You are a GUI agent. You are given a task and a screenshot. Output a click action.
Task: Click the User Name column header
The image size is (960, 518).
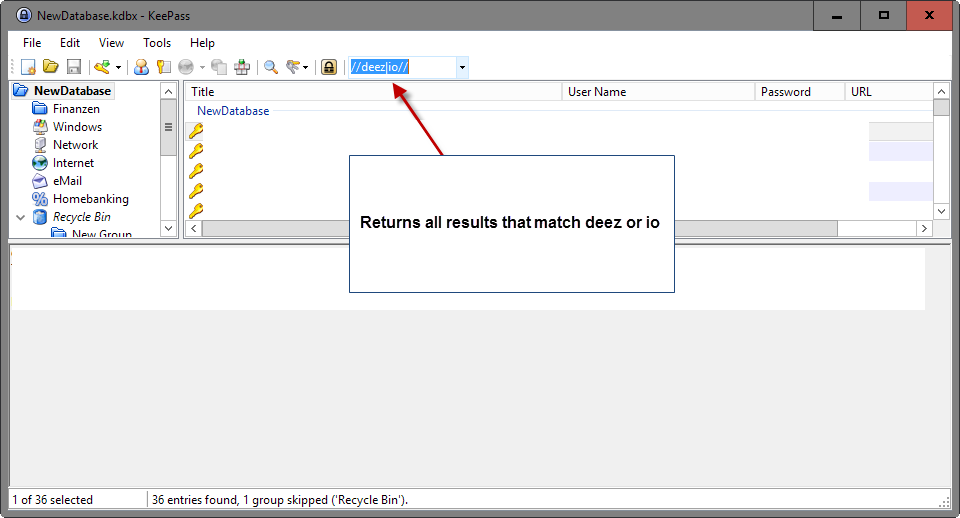[657, 92]
